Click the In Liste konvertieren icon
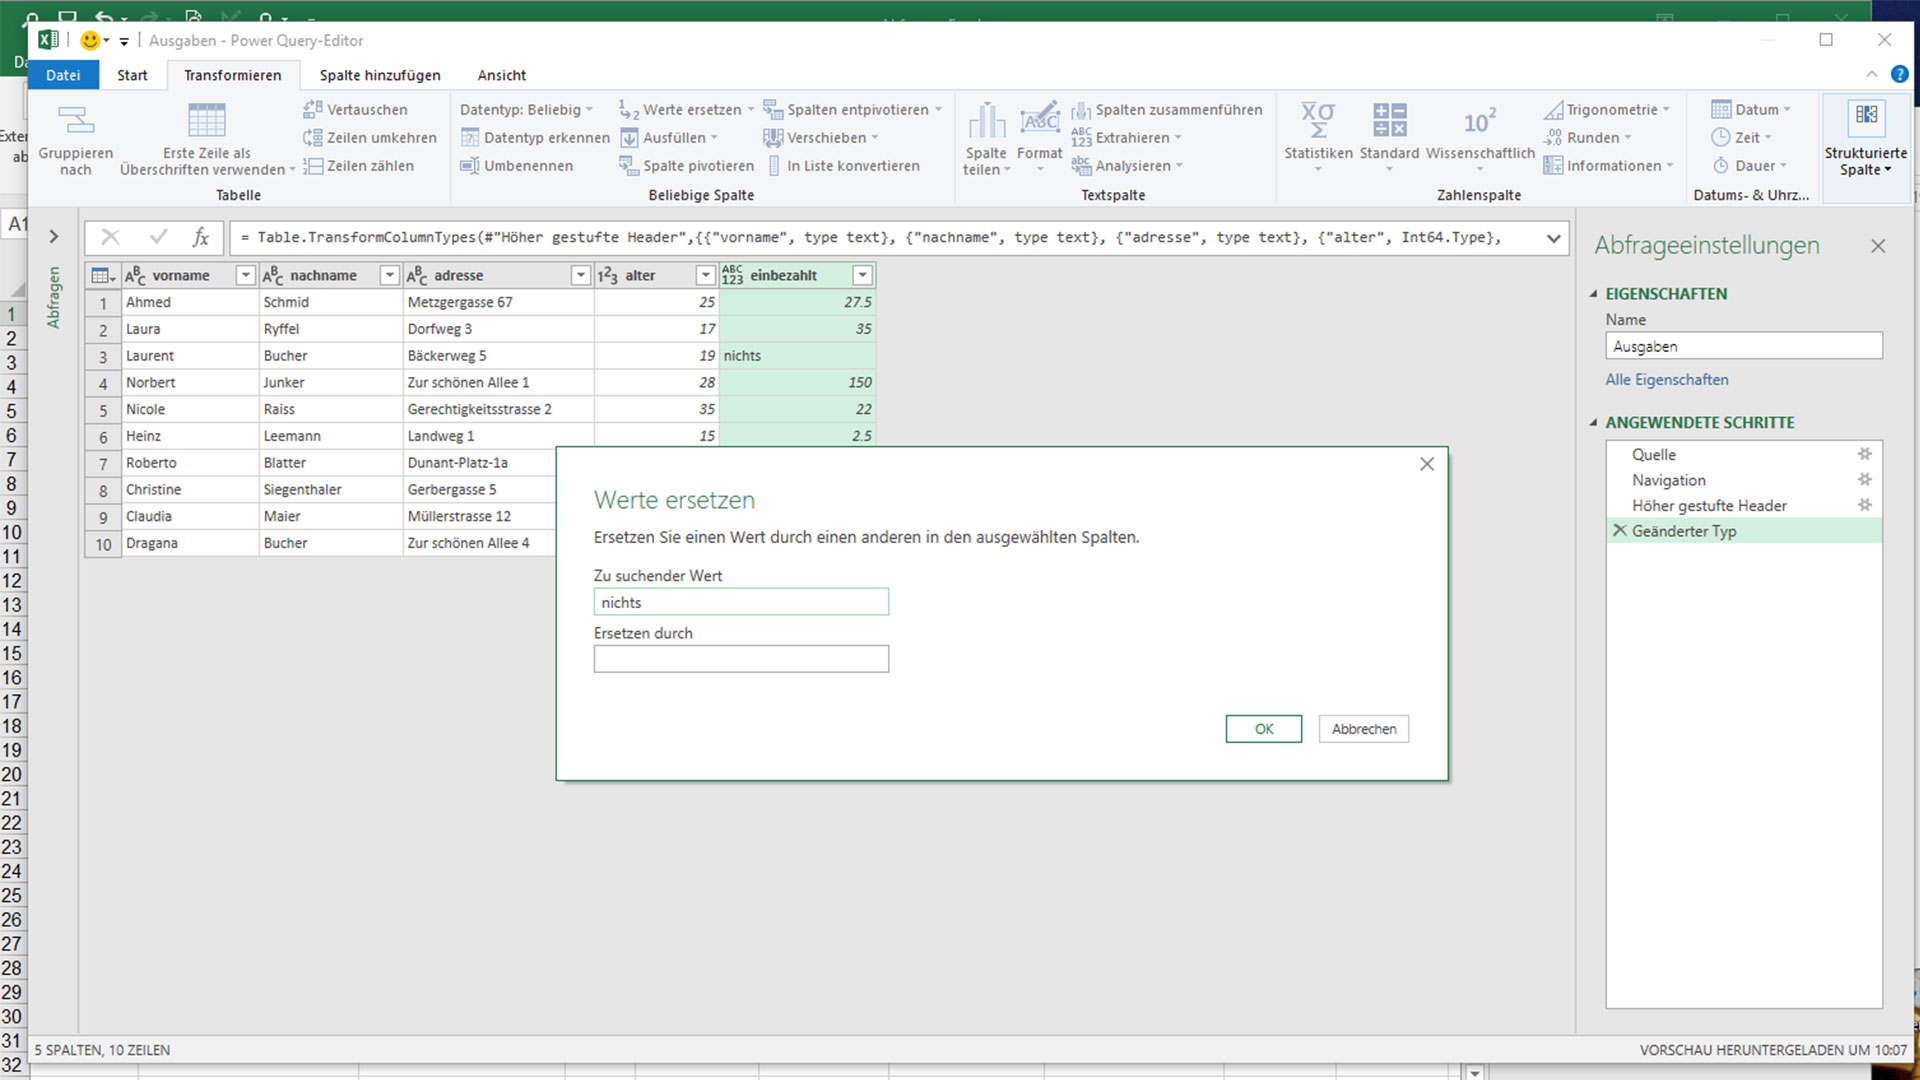The height and width of the screenshot is (1080, 1920). (775, 165)
